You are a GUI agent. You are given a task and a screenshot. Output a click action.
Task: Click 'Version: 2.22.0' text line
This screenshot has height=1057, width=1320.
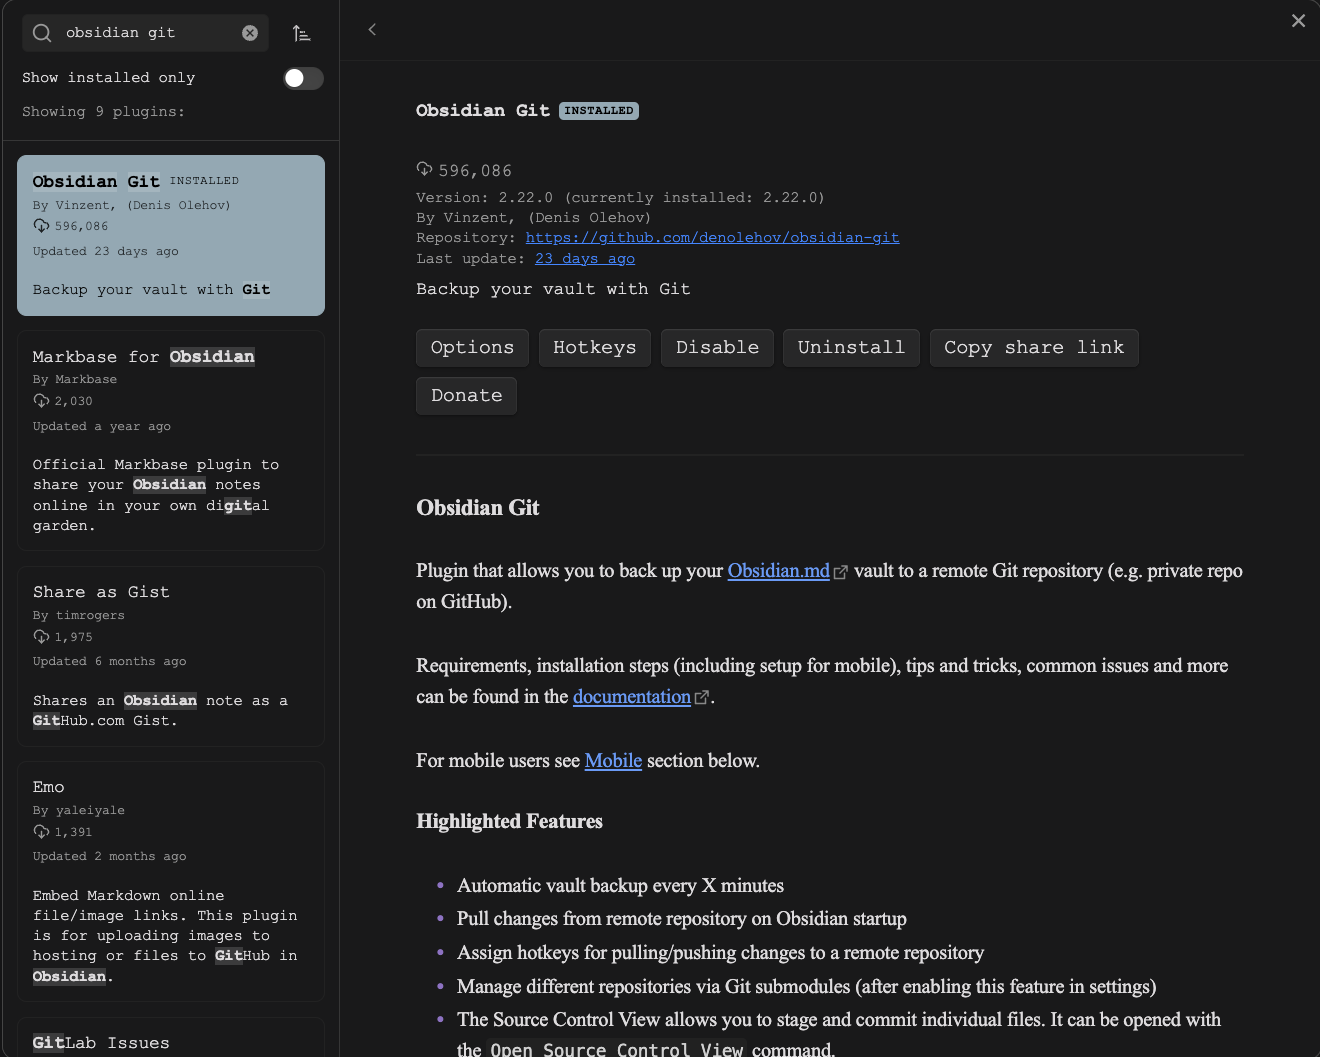pos(620,198)
